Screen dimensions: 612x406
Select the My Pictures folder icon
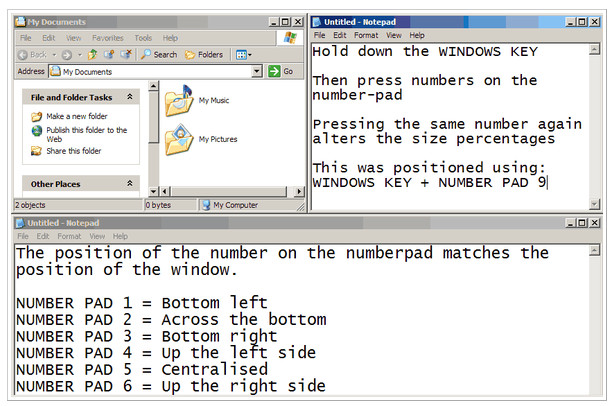pos(179,139)
